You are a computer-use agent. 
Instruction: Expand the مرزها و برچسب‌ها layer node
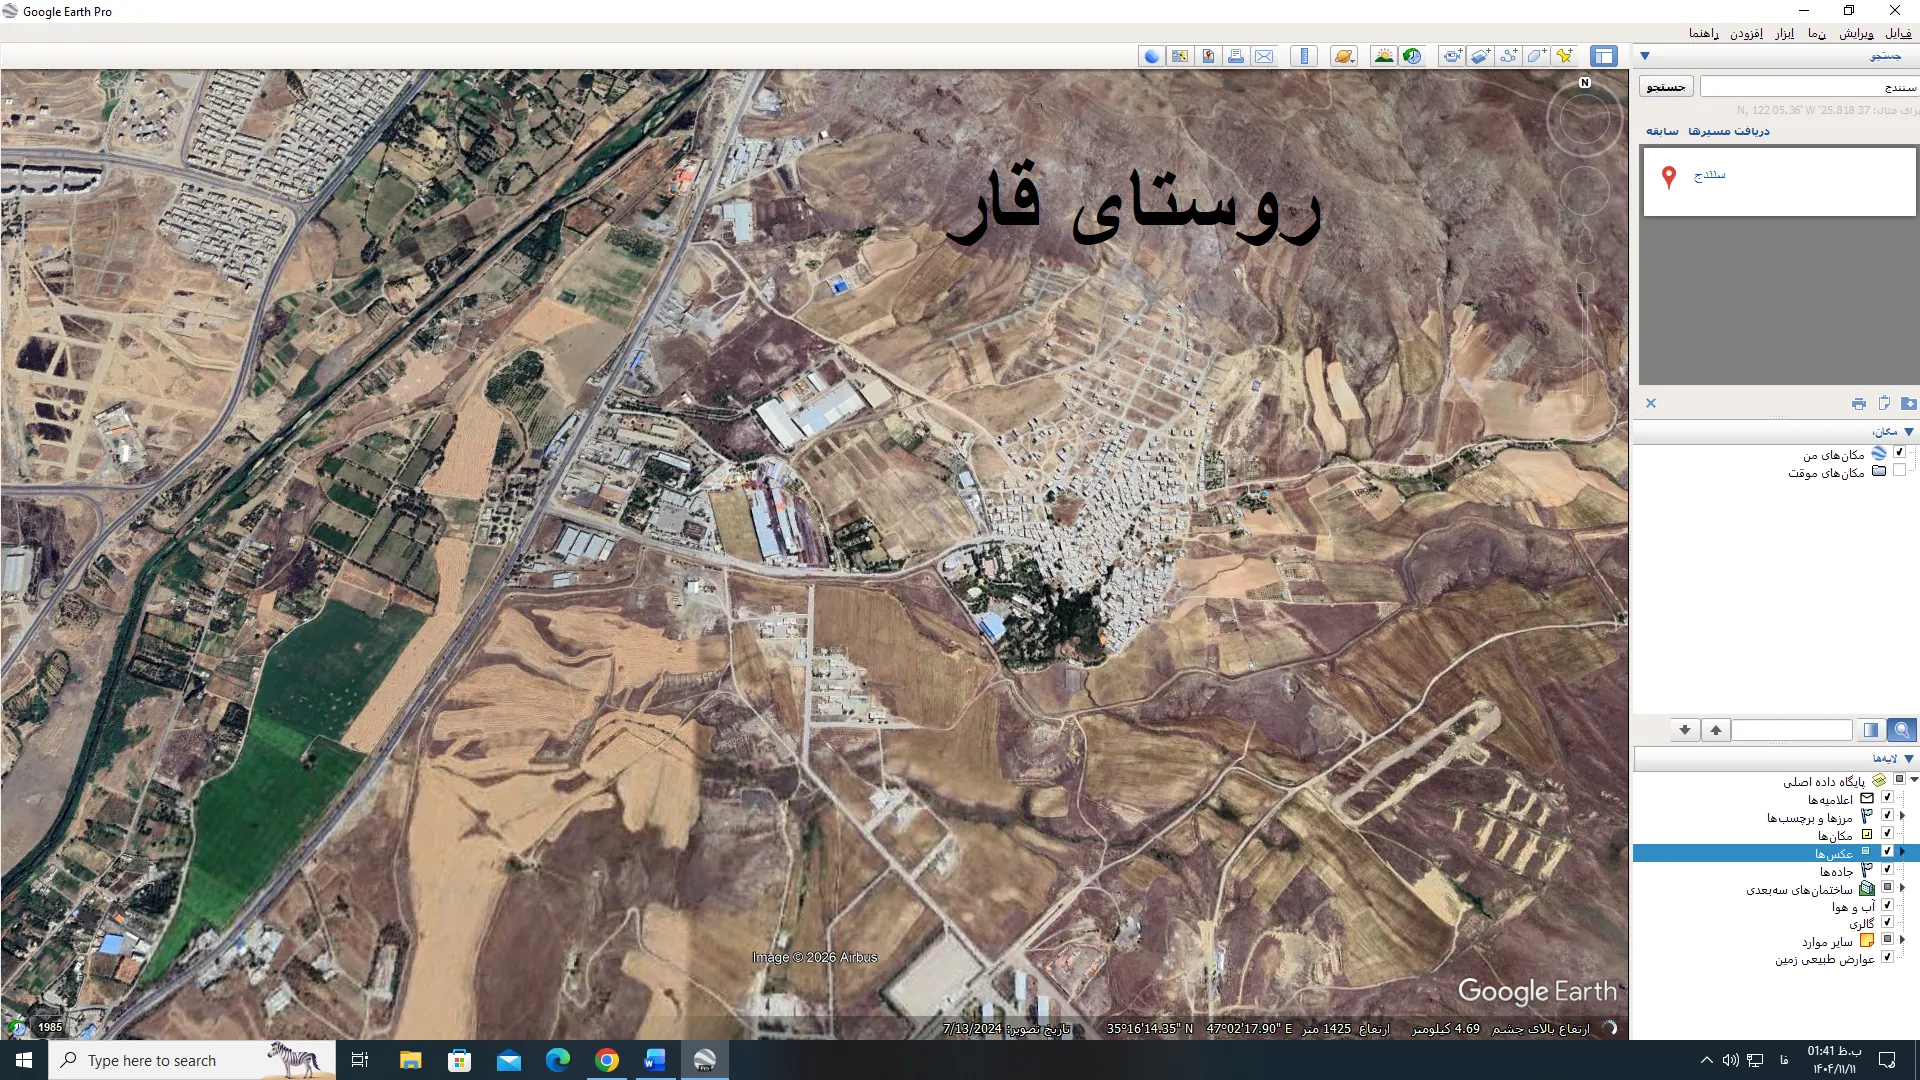pyautogui.click(x=1902, y=816)
